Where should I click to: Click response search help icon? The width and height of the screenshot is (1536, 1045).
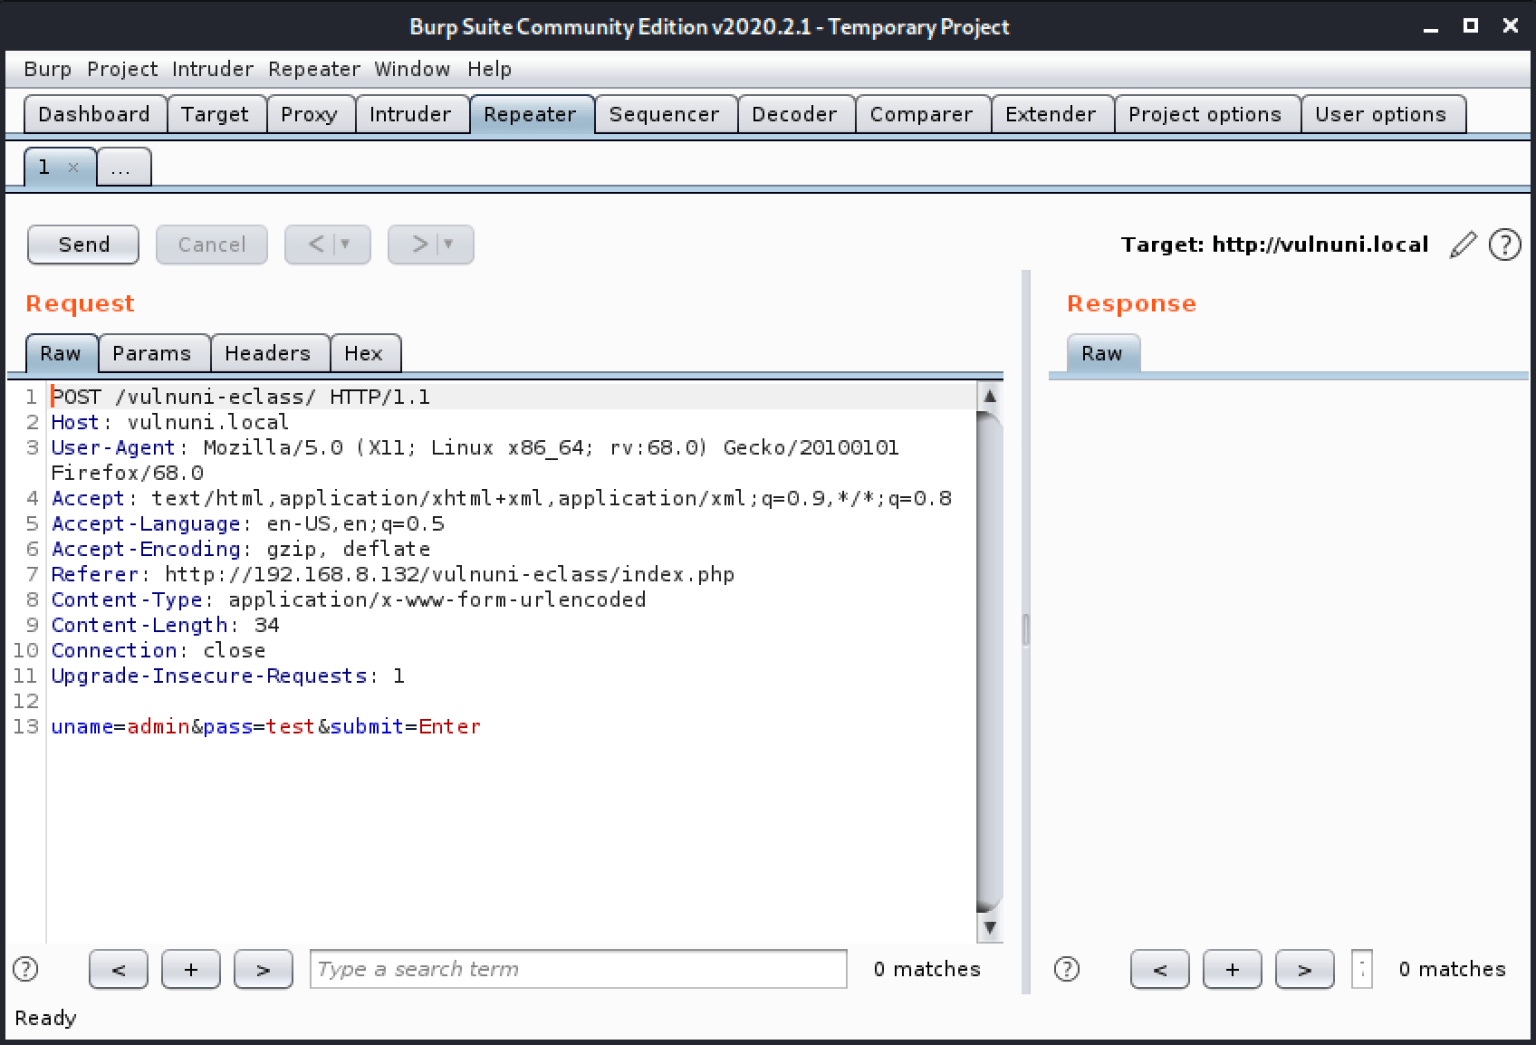pos(1067,969)
